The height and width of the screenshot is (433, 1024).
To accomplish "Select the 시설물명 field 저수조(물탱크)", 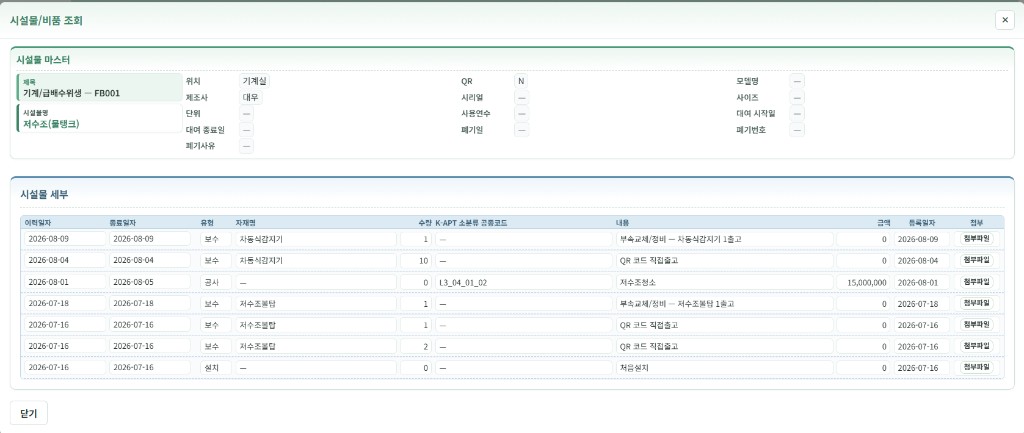I will click(x=99, y=118).
